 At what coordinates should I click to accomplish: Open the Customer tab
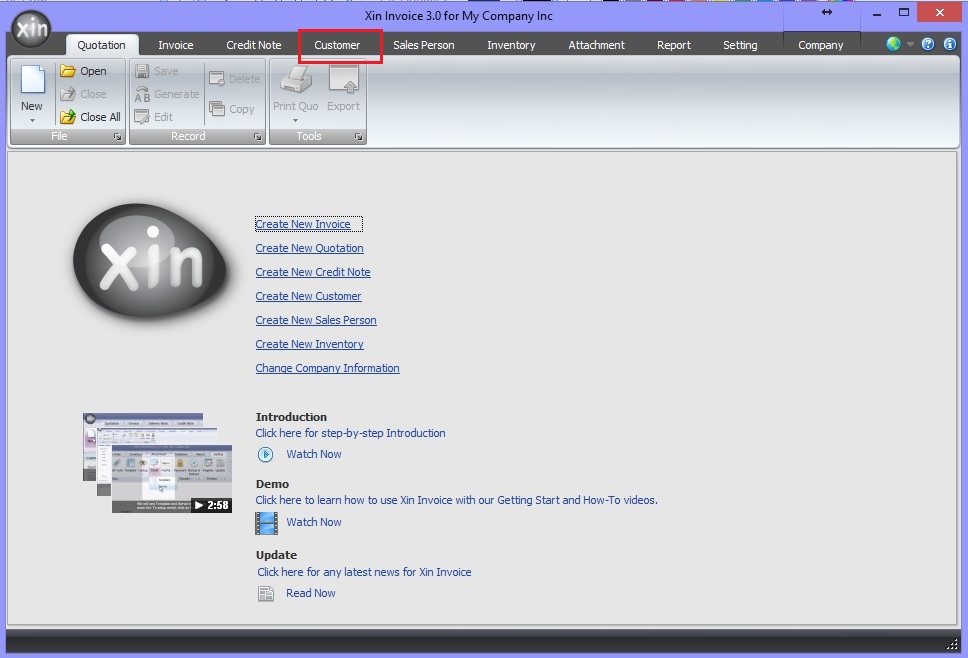[337, 45]
